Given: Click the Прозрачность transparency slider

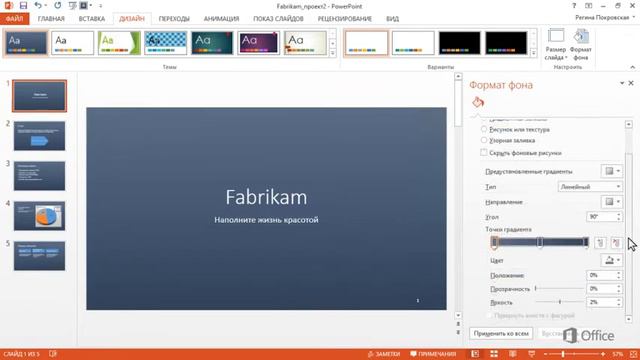Looking at the screenshot, I should (x=559, y=289).
